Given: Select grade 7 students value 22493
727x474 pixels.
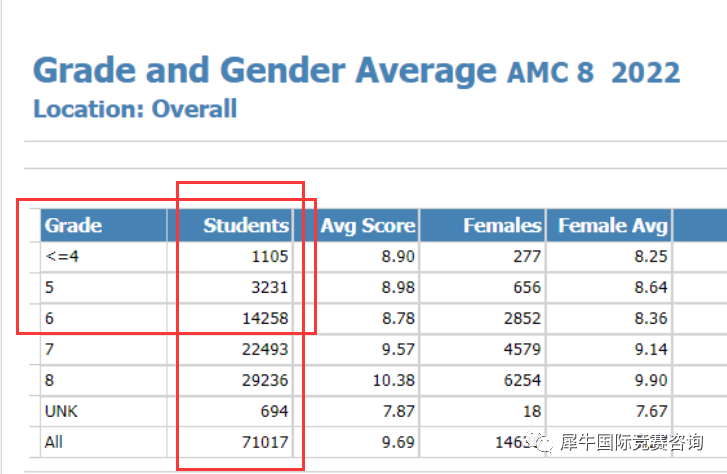Looking at the screenshot, I should tap(265, 349).
